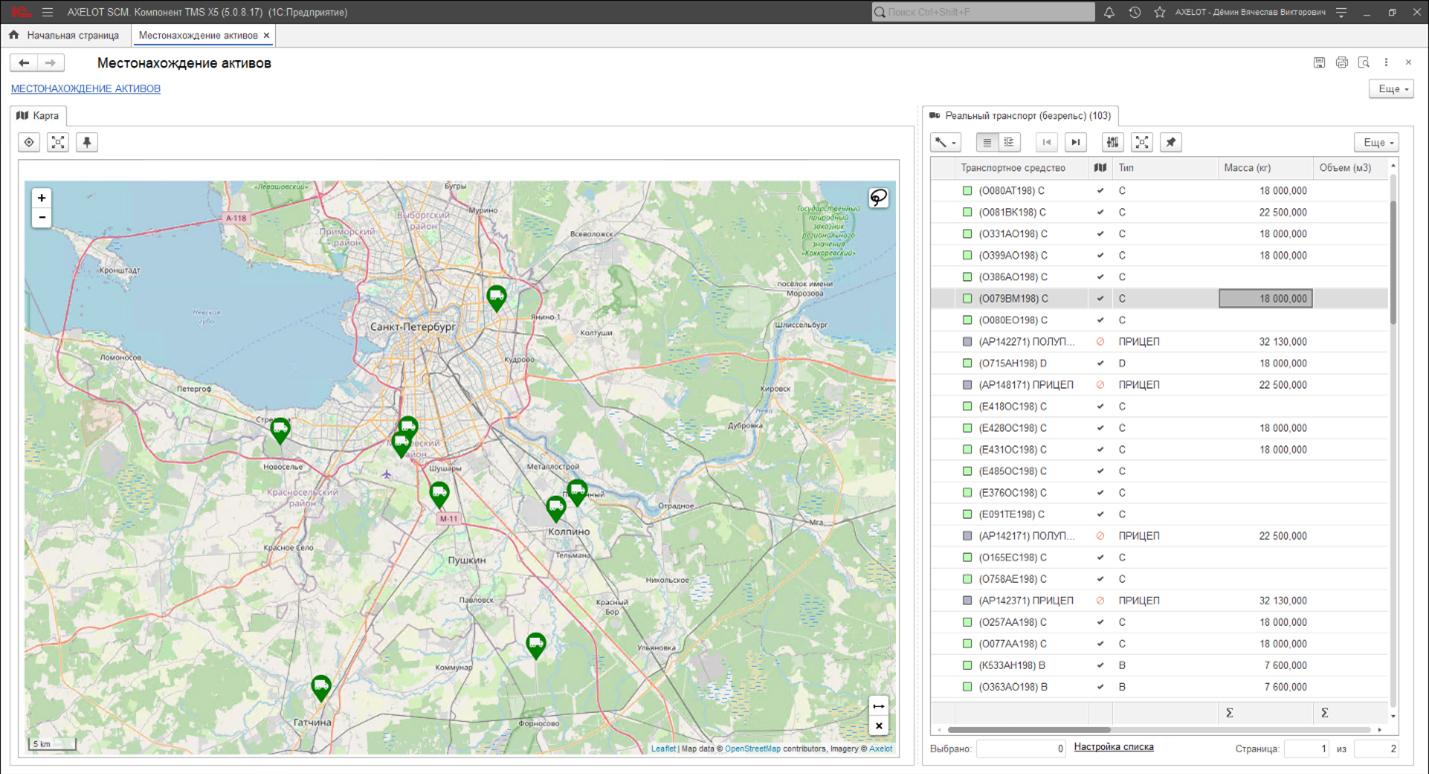Click the prohibited mark in (АР148171) ПРИЦЕП row
The height and width of the screenshot is (774, 1429).
click(1100, 385)
